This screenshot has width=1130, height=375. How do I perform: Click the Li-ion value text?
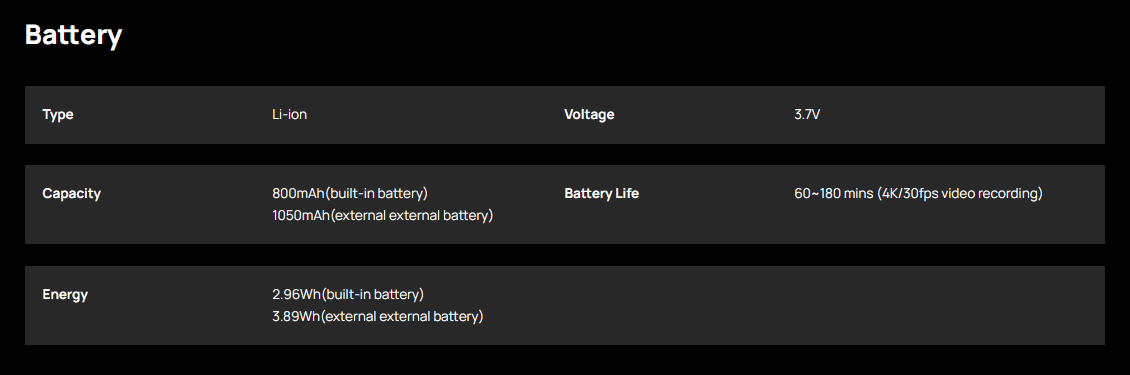(290, 115)
